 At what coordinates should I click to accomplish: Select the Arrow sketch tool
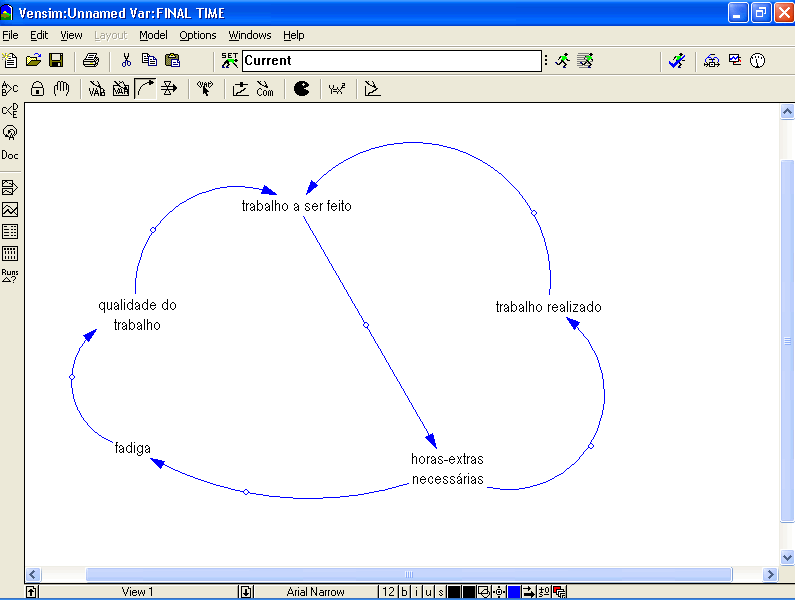(145, 89)
